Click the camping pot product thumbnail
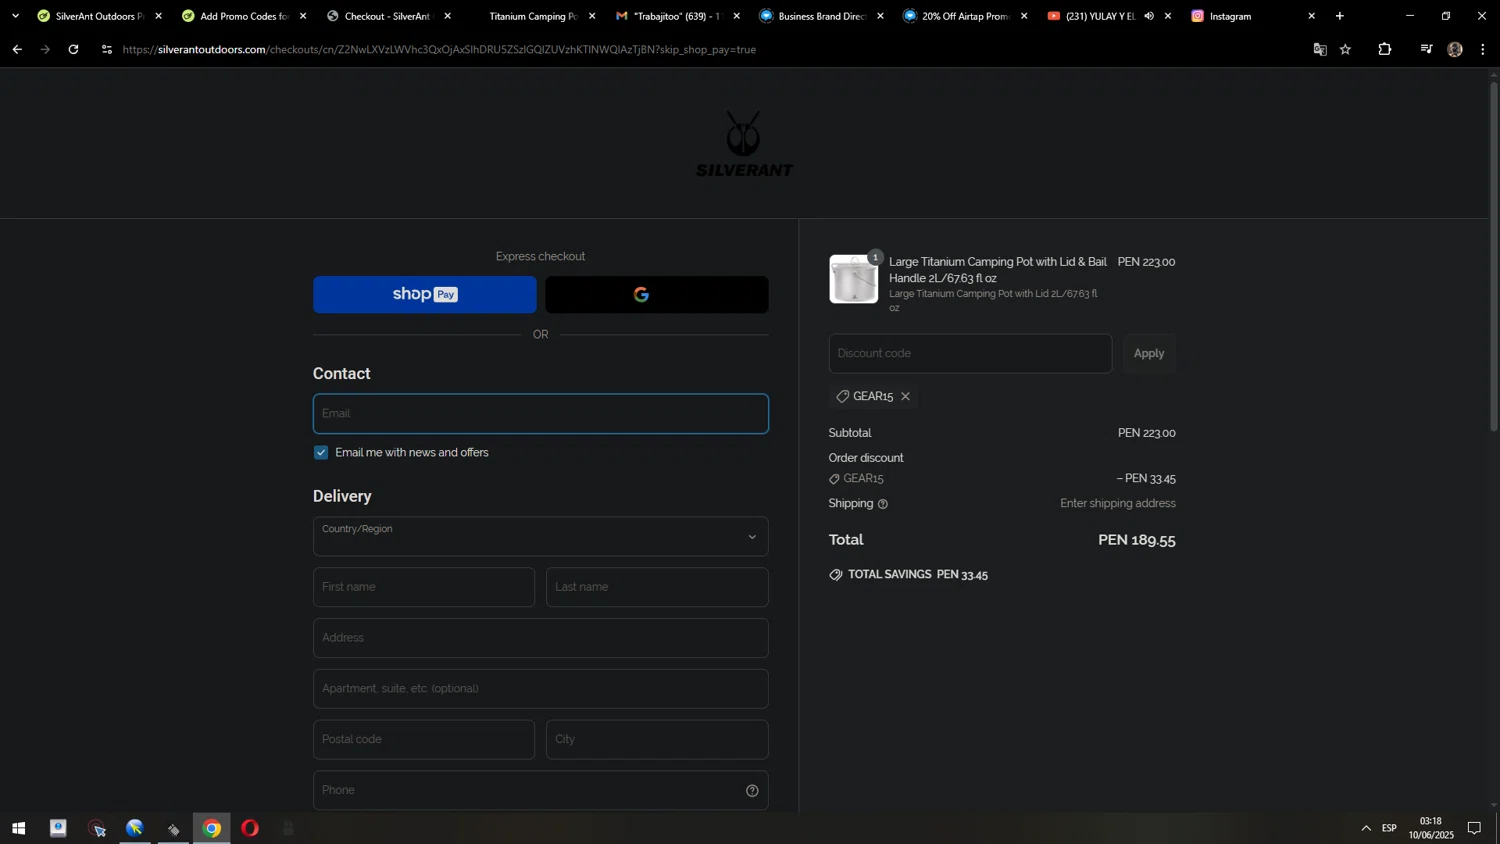 pyautogui.click(x=853, y=279)
